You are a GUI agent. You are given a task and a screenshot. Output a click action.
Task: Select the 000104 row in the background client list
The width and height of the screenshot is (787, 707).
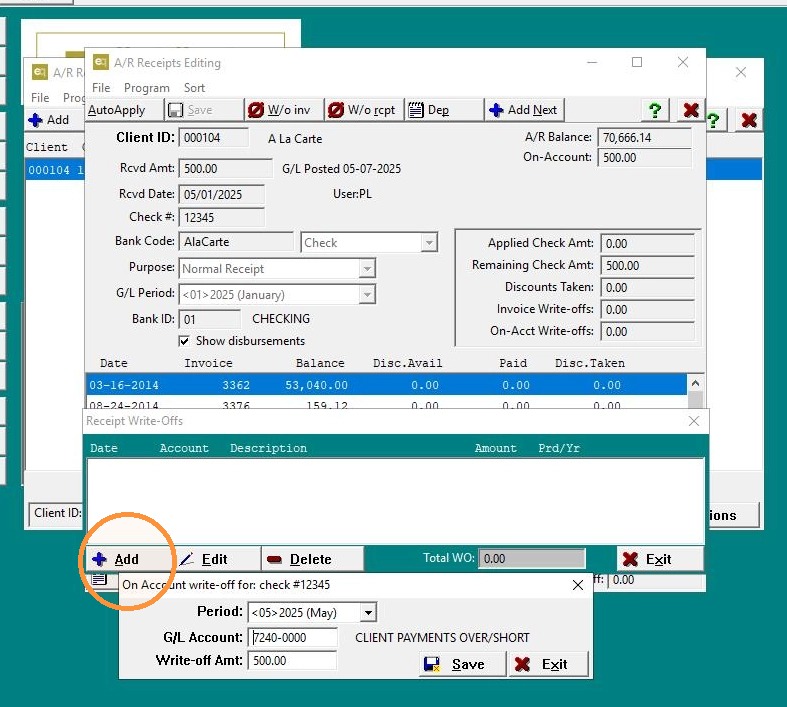(x=55, y=170)
